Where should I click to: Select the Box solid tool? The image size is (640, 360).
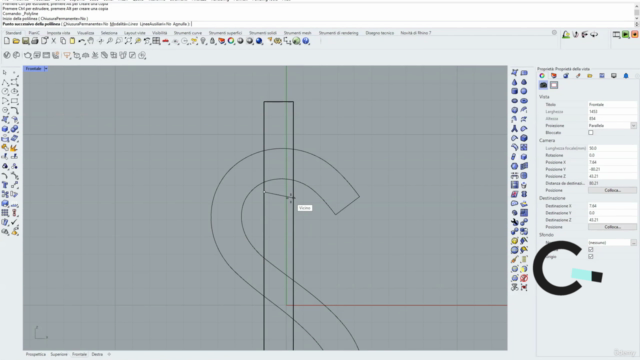pos(5,129)
